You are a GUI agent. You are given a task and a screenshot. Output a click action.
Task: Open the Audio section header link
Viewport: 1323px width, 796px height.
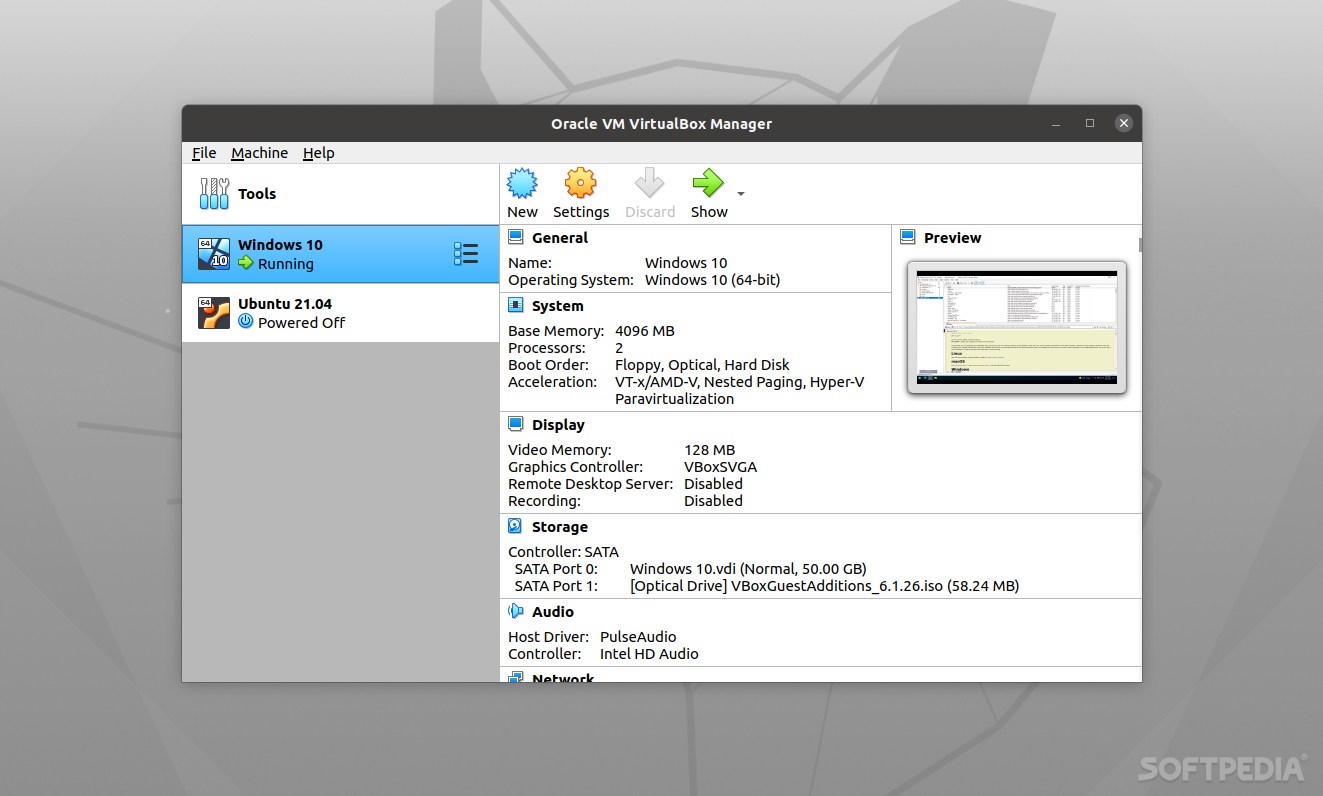[553, 612]
